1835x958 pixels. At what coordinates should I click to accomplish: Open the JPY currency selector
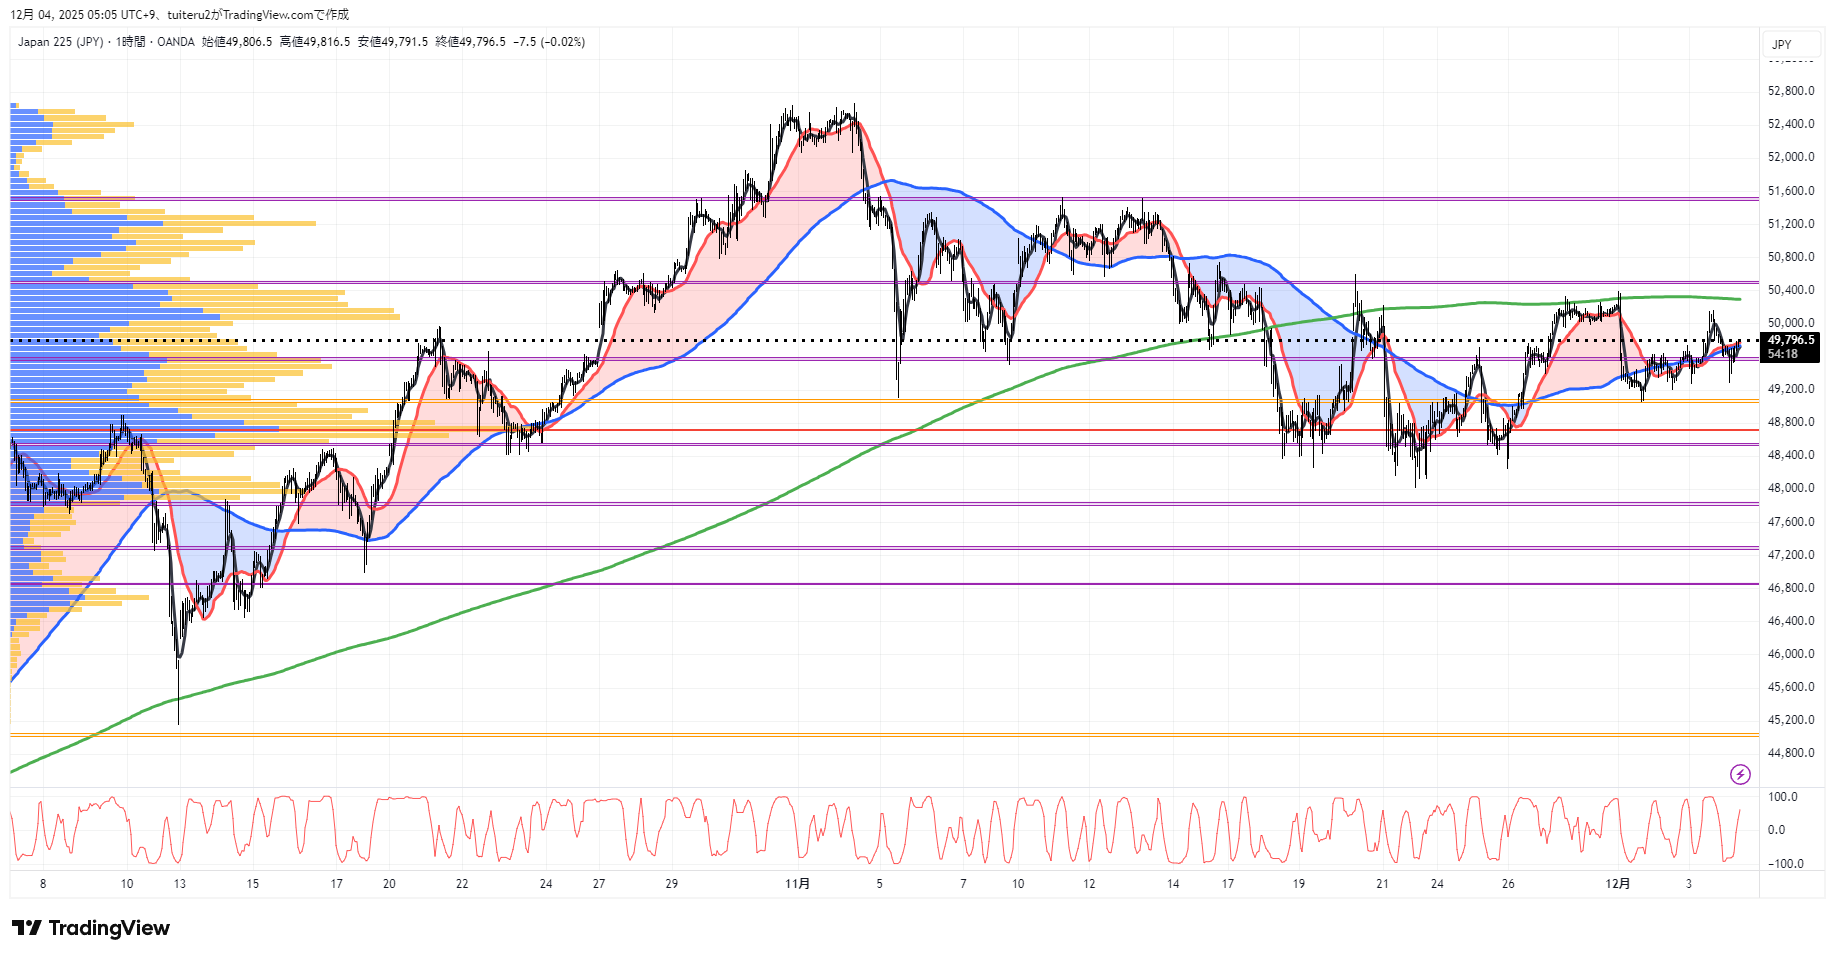1782,44
